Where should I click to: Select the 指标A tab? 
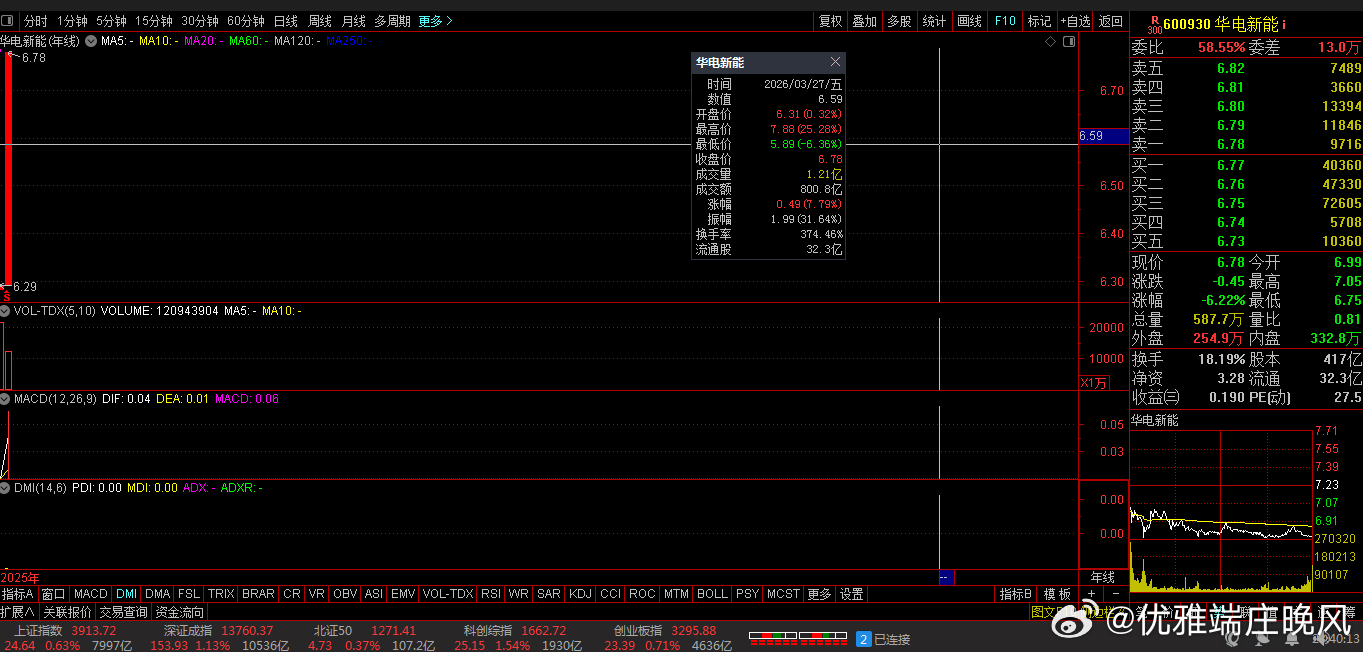click(18, 594)
